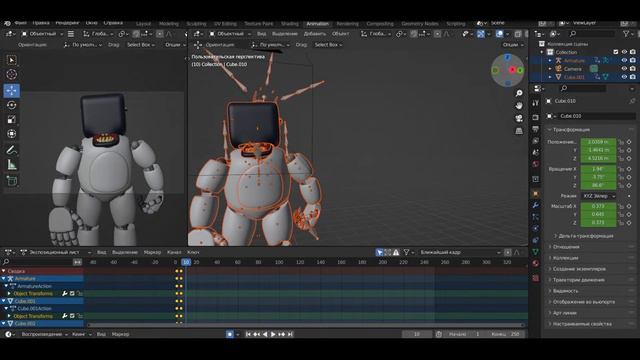Open the Object properties orange tab icon

coord(536,194)
